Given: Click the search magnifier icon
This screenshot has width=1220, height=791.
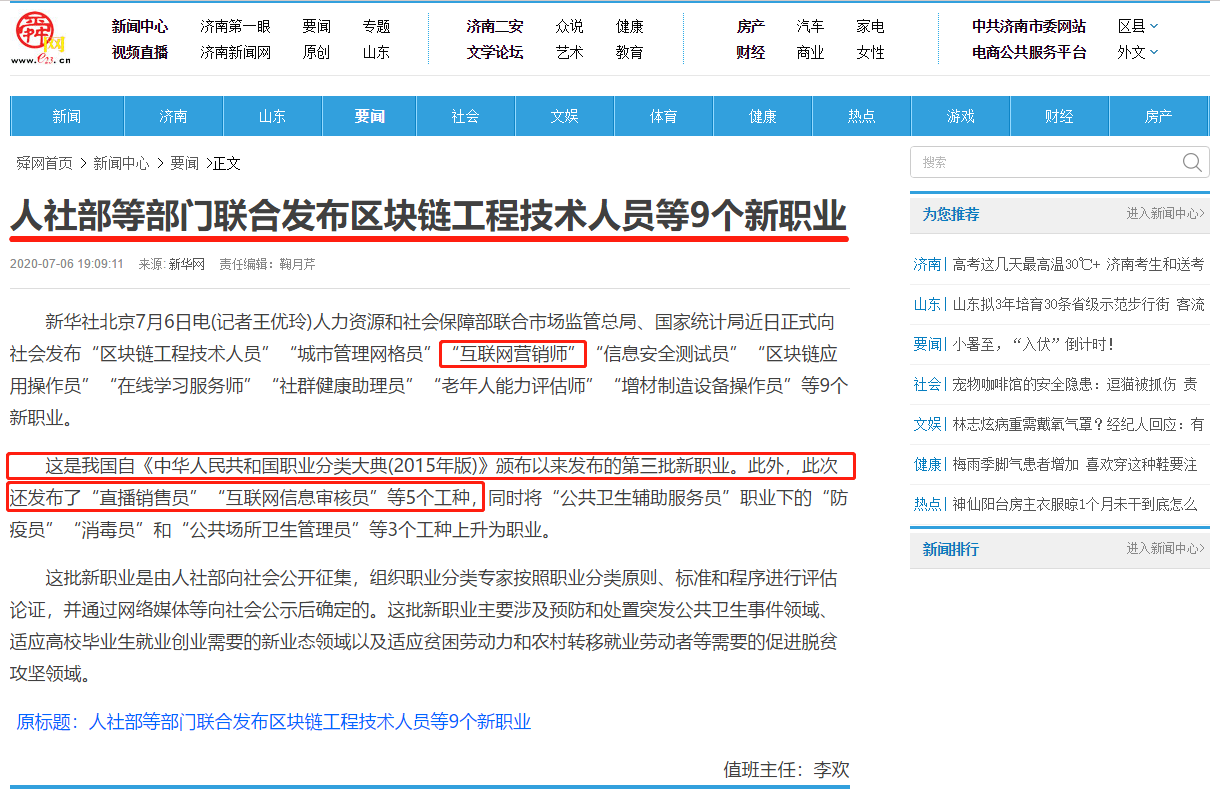Looking at the screenshot, I should tap(1192, 163).
